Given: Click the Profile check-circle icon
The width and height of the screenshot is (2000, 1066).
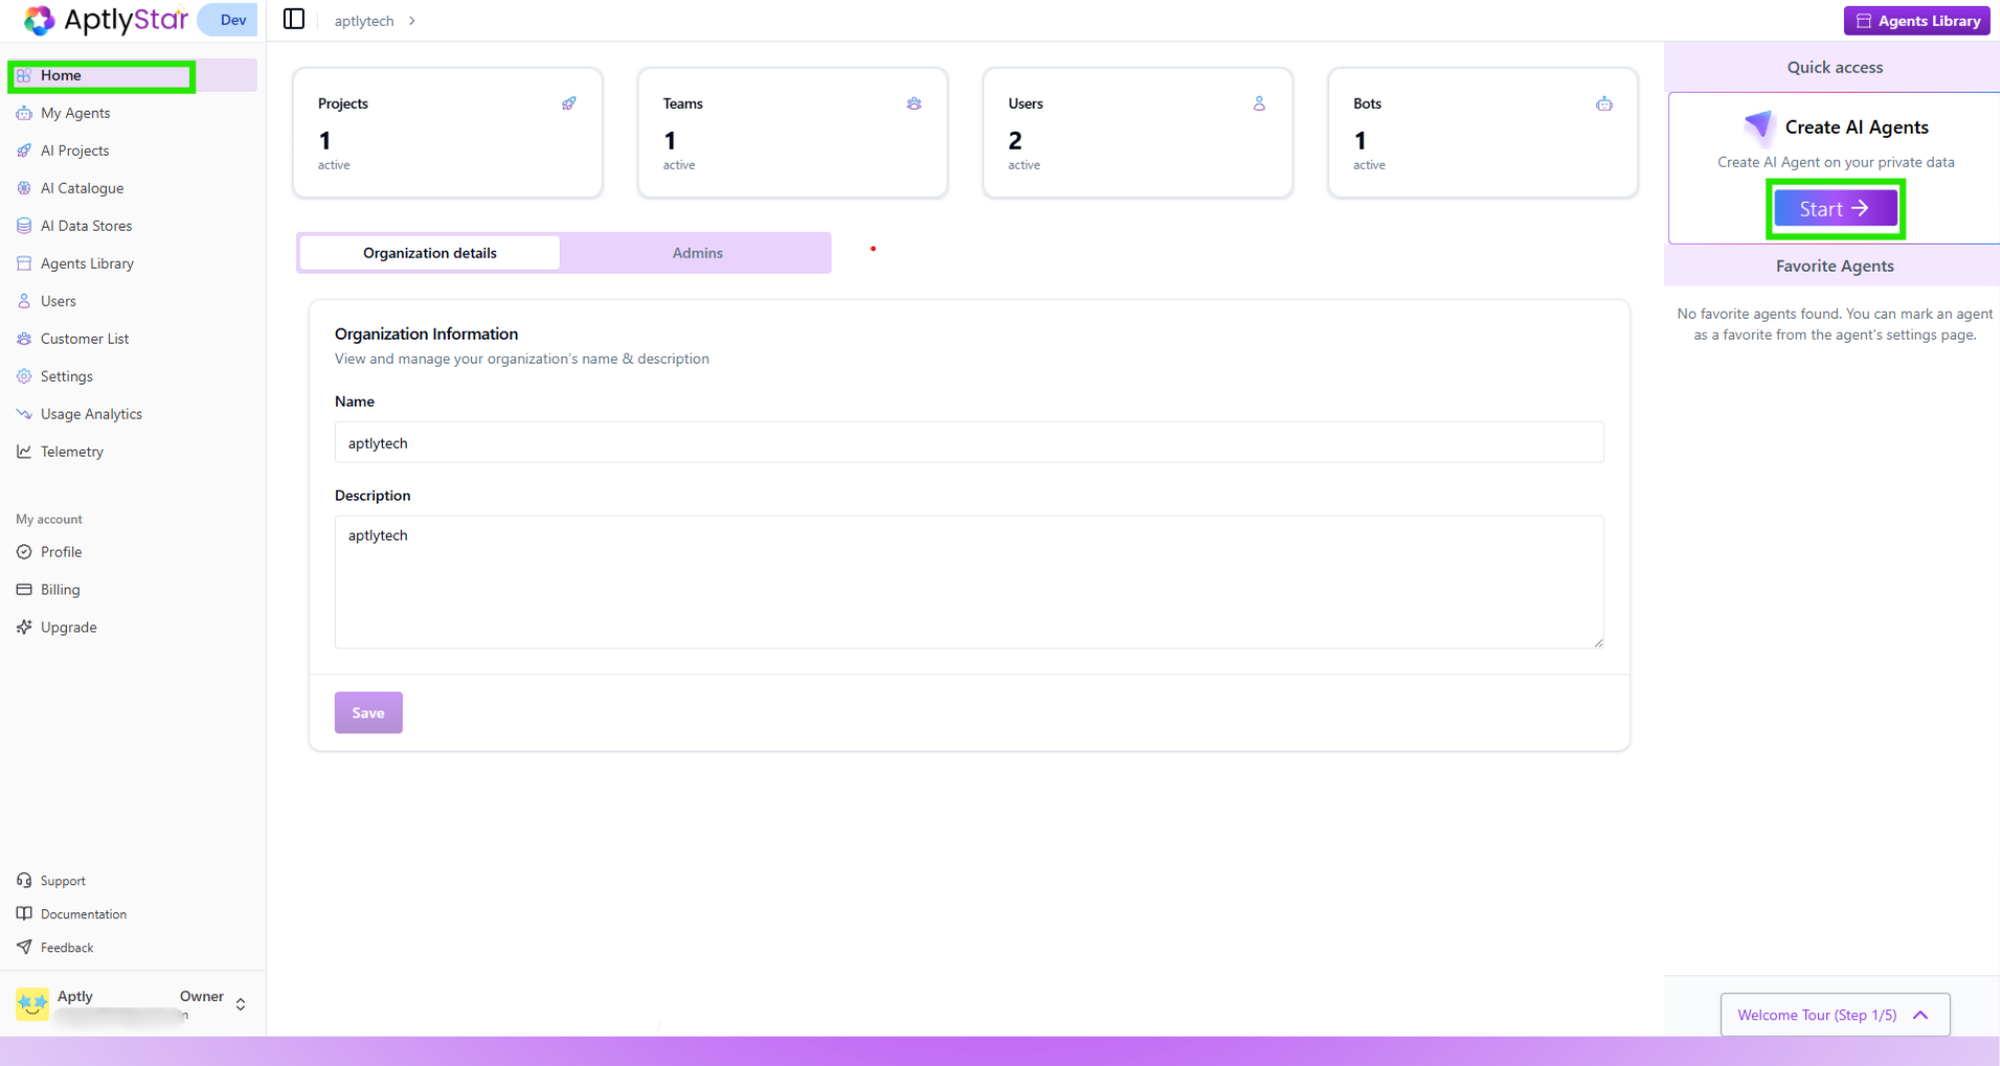Looking at the screenshot, I should tap(24, 552).
